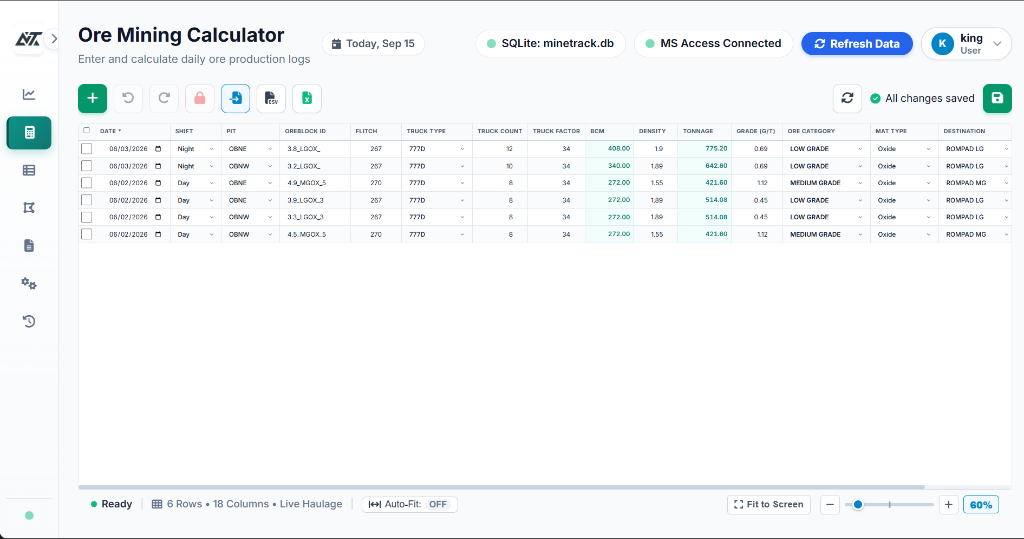
Task: Open the date picker calendar for row 3.2_LGOX_
Action: [x=158, y=166]
